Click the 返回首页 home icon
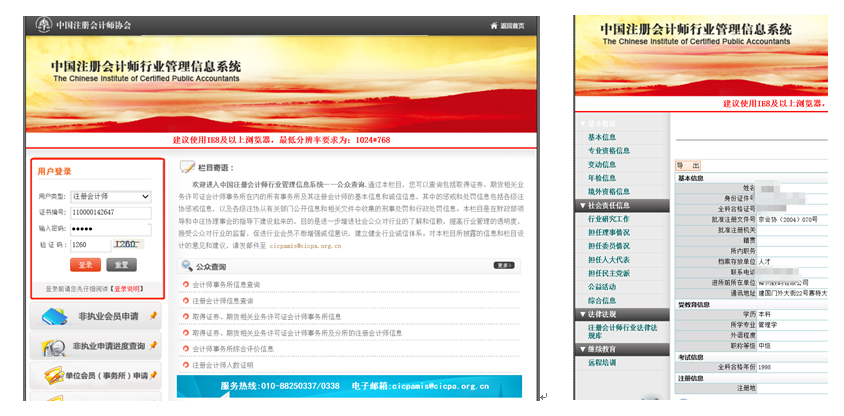This screenshot has height=416, width=844. point(494,24)
